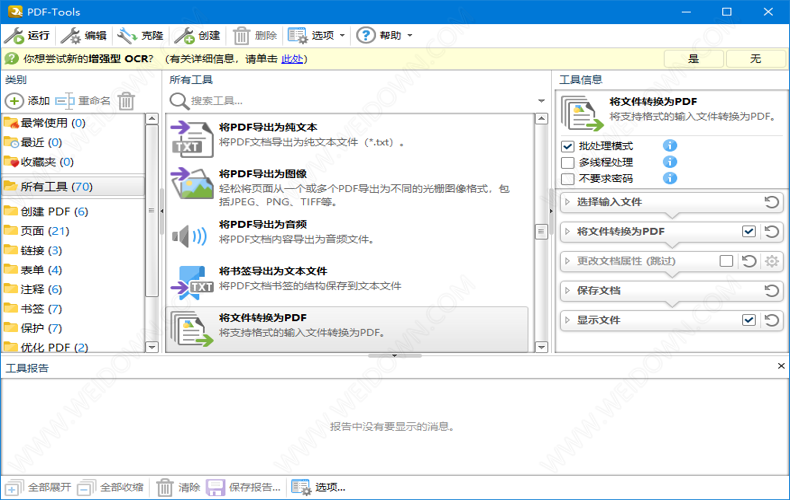
Task: Toggle the 将文件转换为PDF step checkbox
Action: [749, 231]
